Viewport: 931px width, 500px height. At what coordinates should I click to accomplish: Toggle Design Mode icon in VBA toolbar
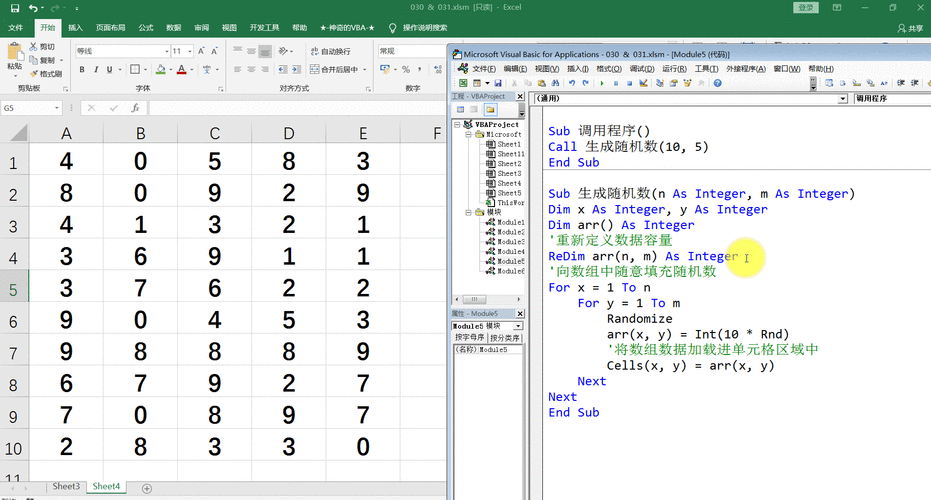643,83
